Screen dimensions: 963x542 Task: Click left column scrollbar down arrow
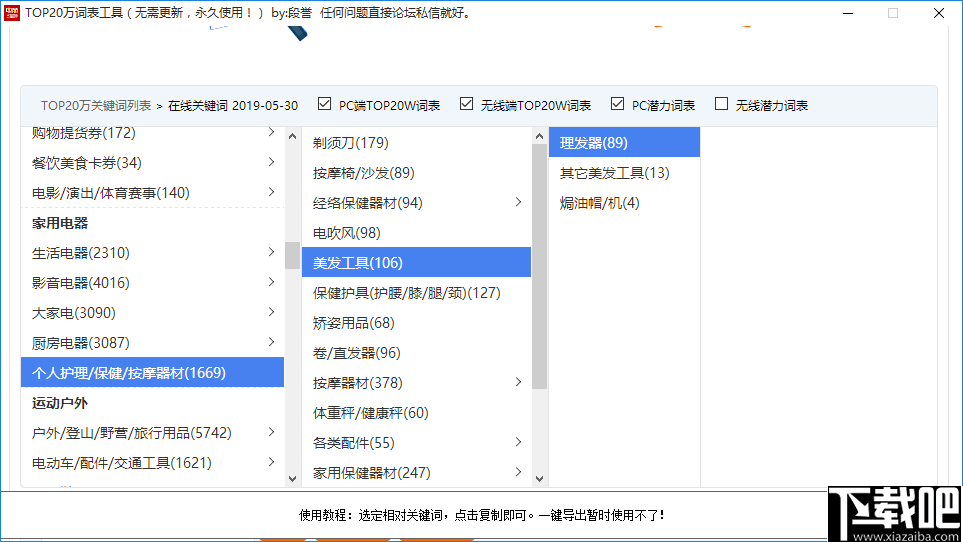292,479
